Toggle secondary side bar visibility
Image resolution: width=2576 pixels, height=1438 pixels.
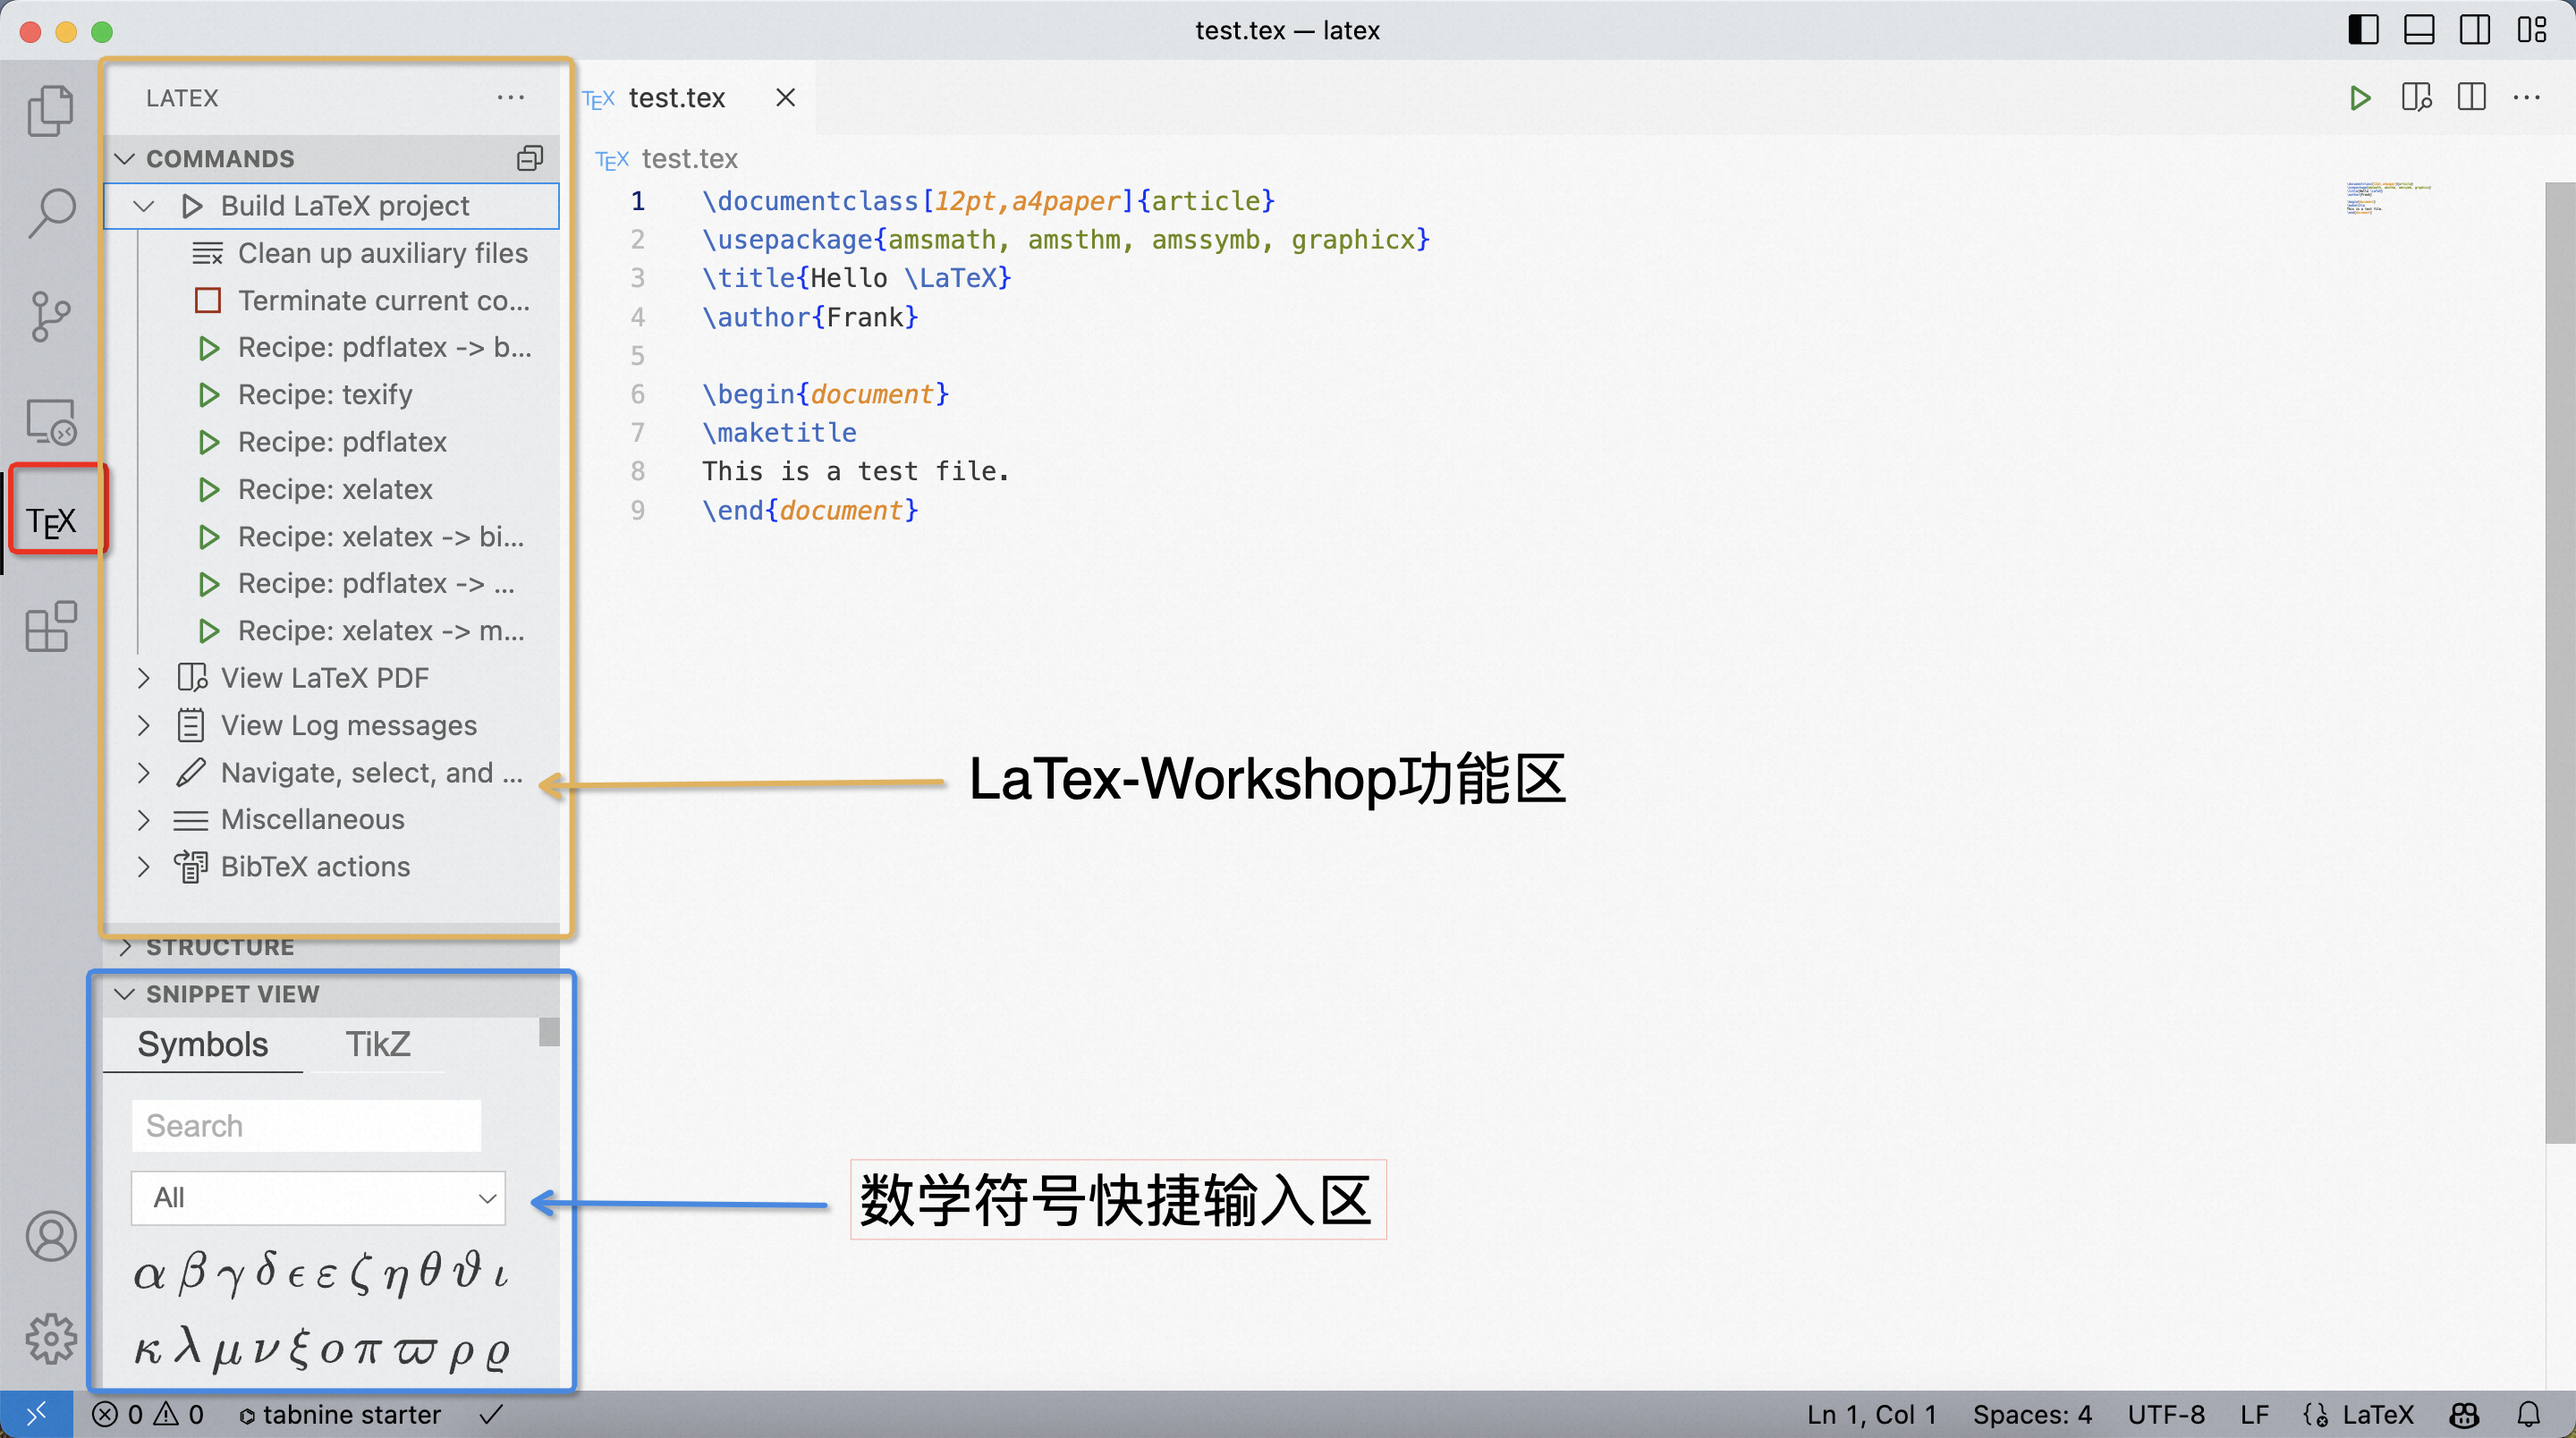[2475, 30]
